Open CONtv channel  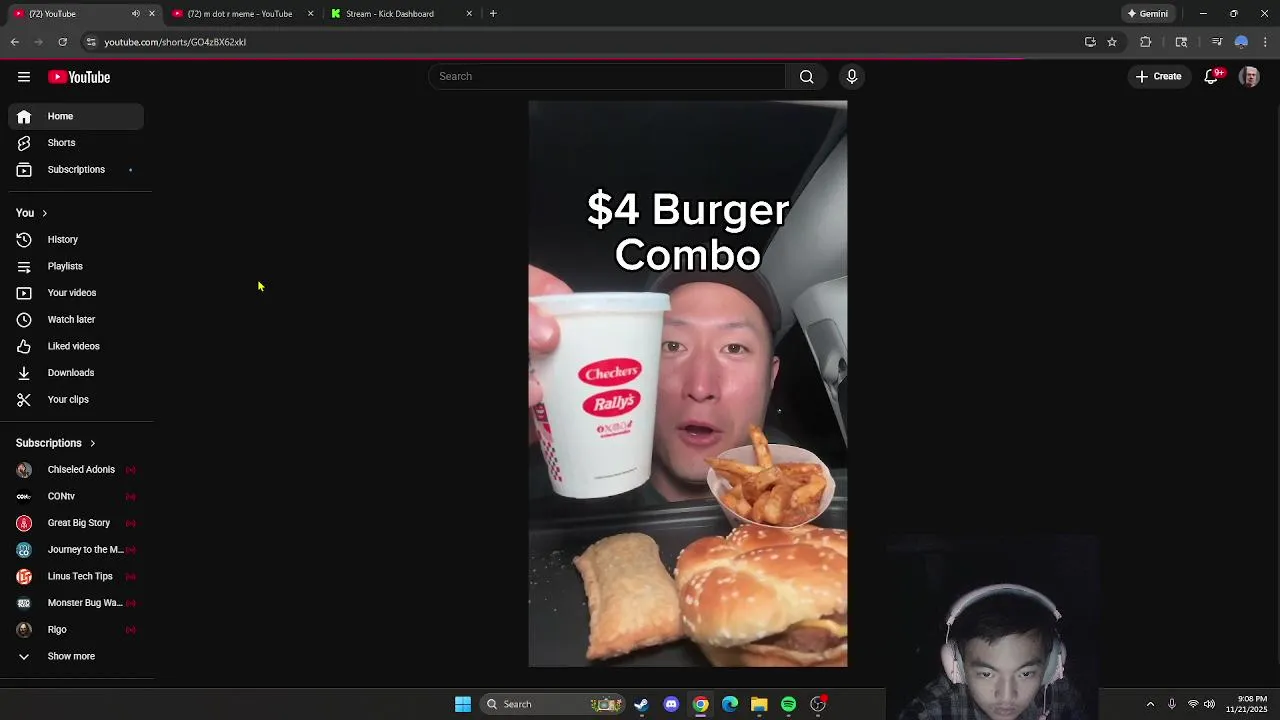tap(77, 496)
